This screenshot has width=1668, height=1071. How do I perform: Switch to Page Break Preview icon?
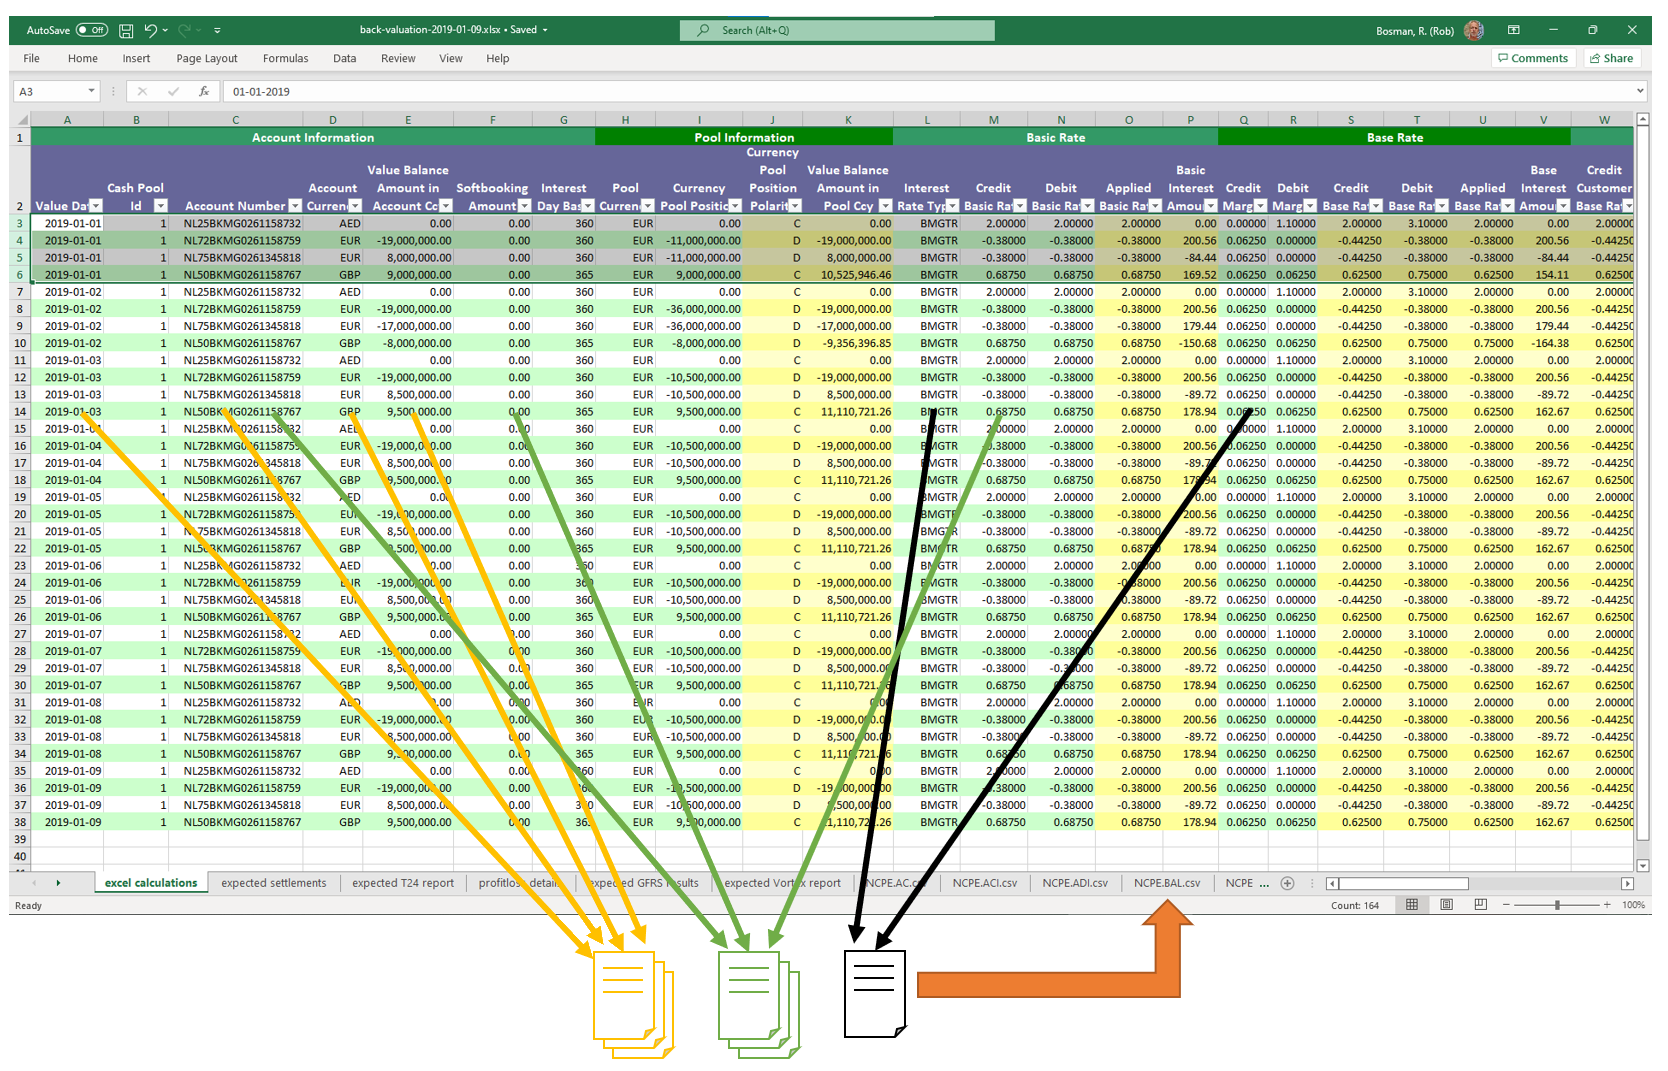pyautogui.click(x=1480, y=905)
